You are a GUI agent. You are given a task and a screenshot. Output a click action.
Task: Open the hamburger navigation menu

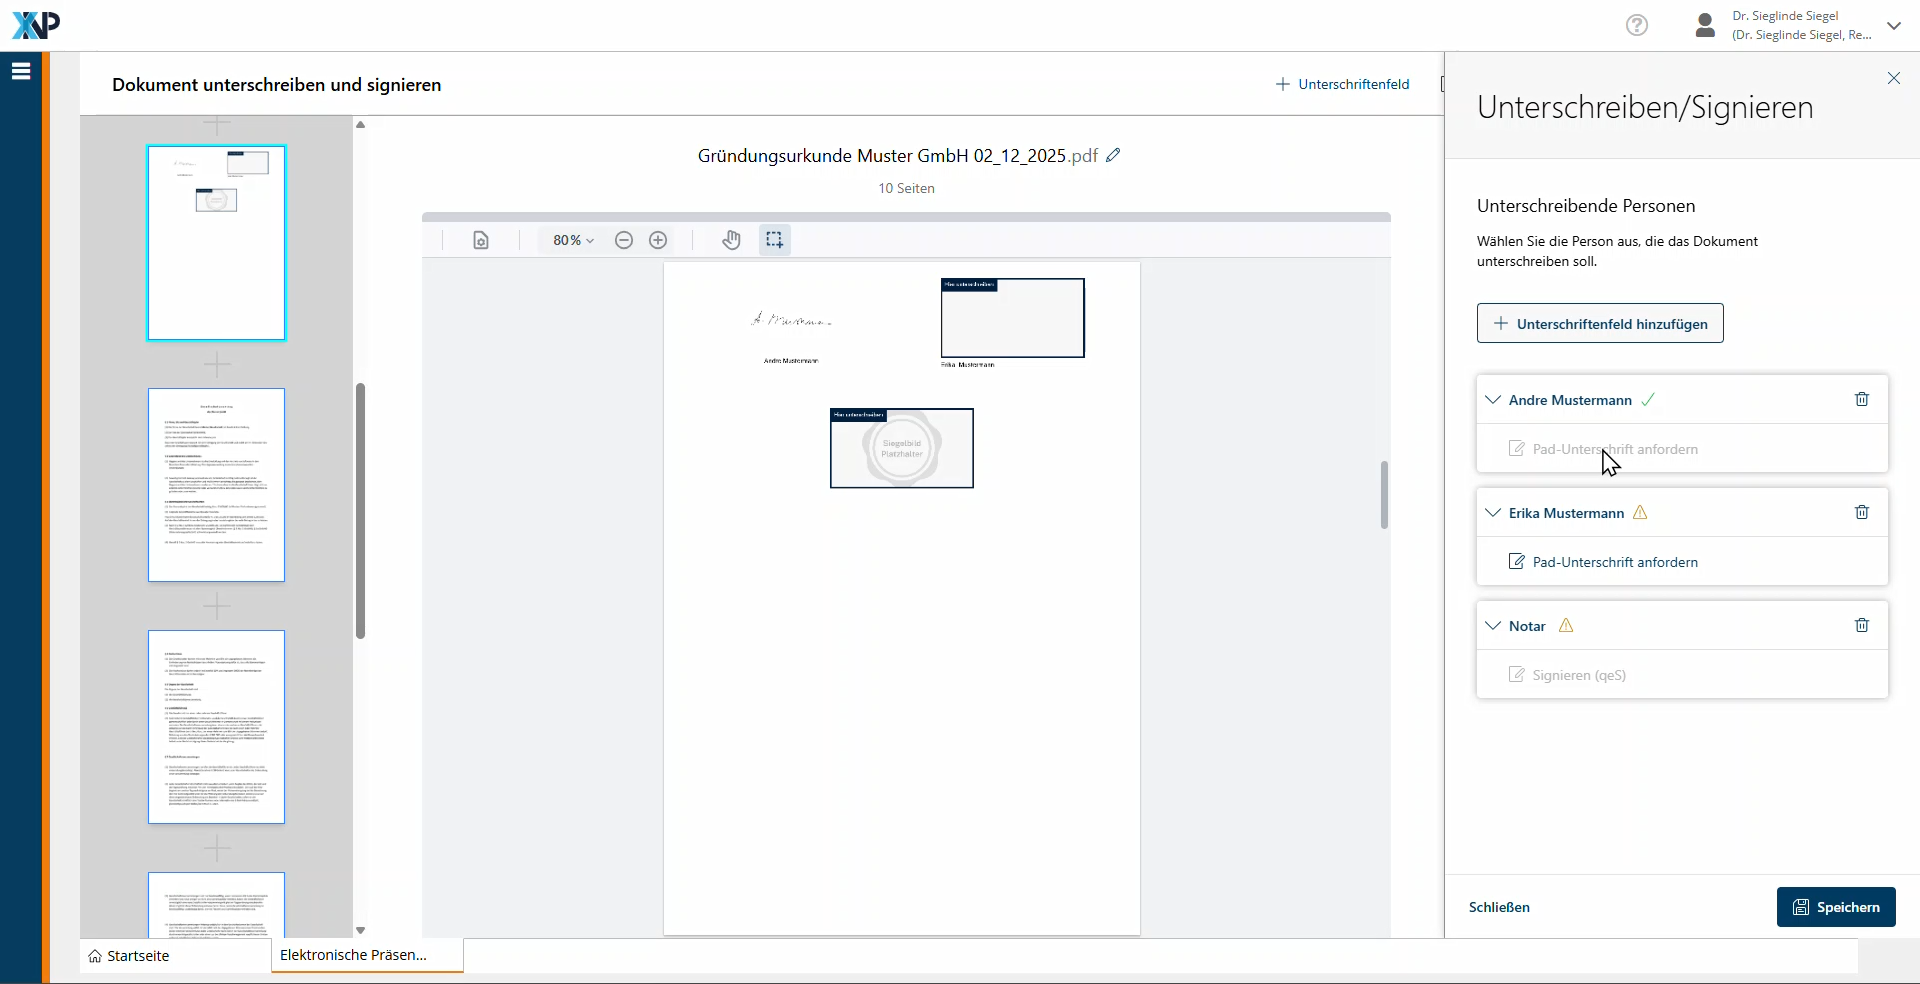pyautogui.click(x=21, y=71)
